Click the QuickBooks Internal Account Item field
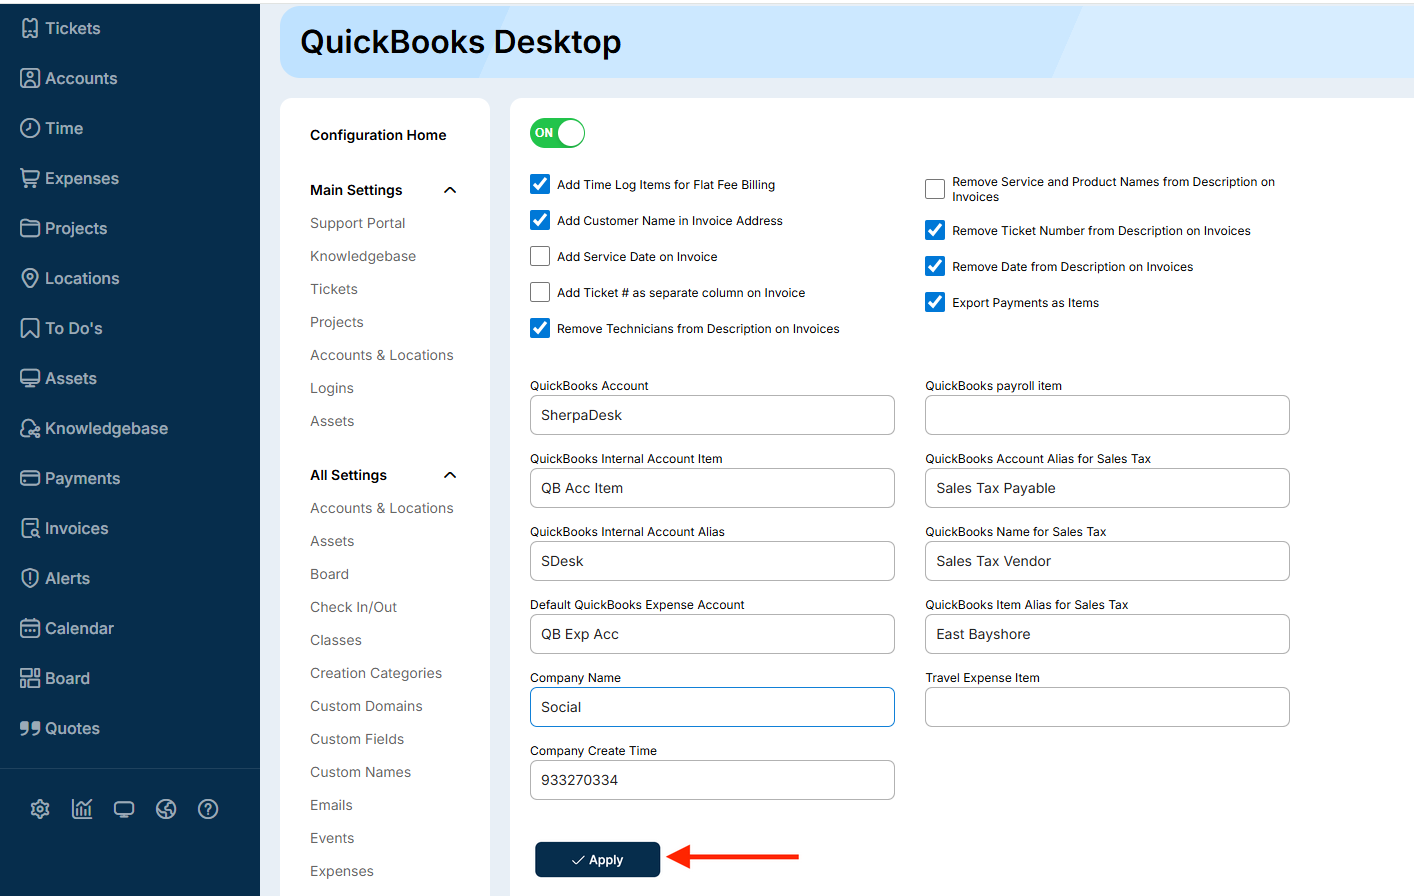Viewport: 1414px width, 896px height. point(712,488)
